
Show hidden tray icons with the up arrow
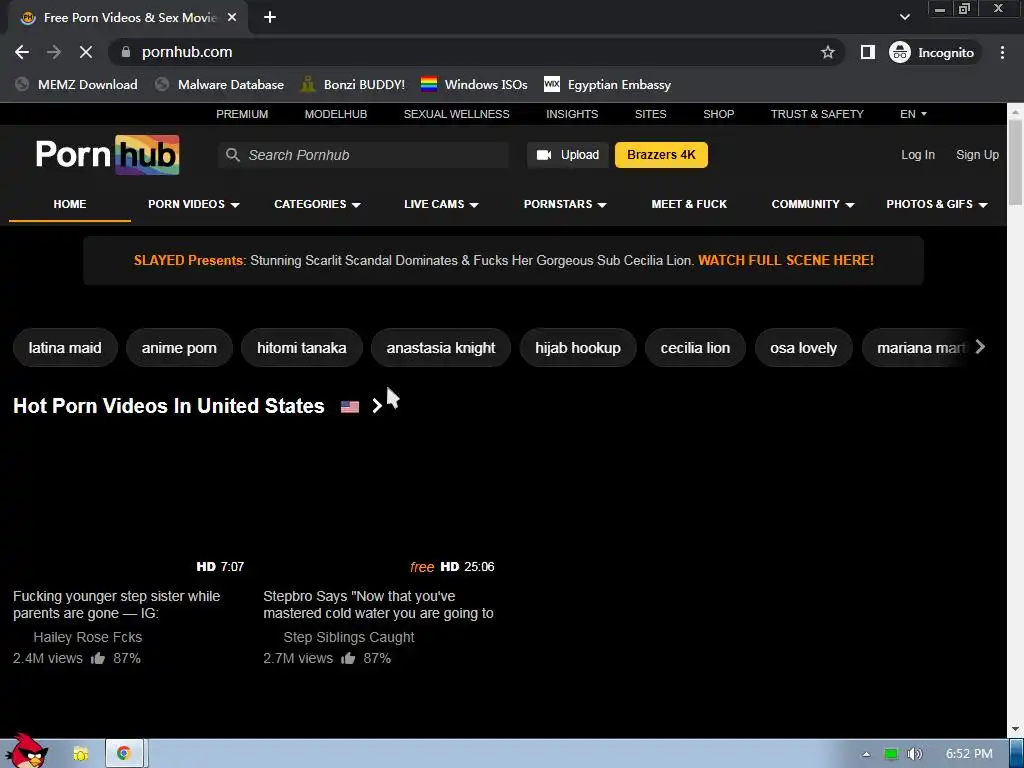coord(866,754)
